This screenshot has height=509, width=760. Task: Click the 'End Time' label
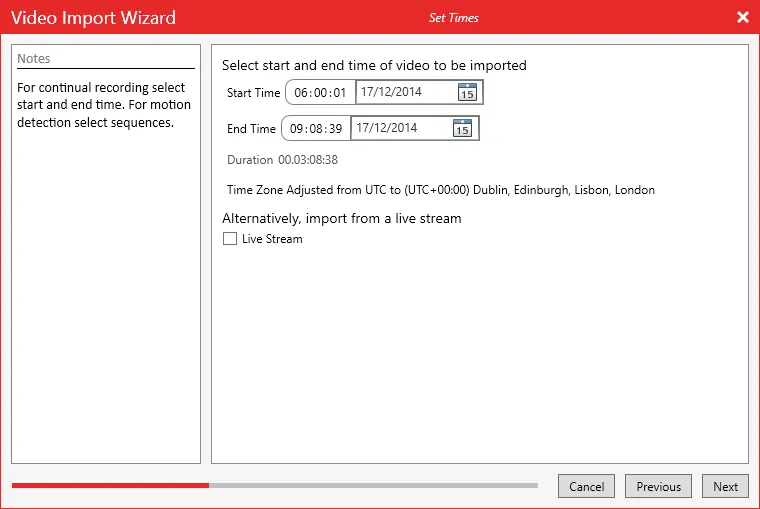[251, 128]
